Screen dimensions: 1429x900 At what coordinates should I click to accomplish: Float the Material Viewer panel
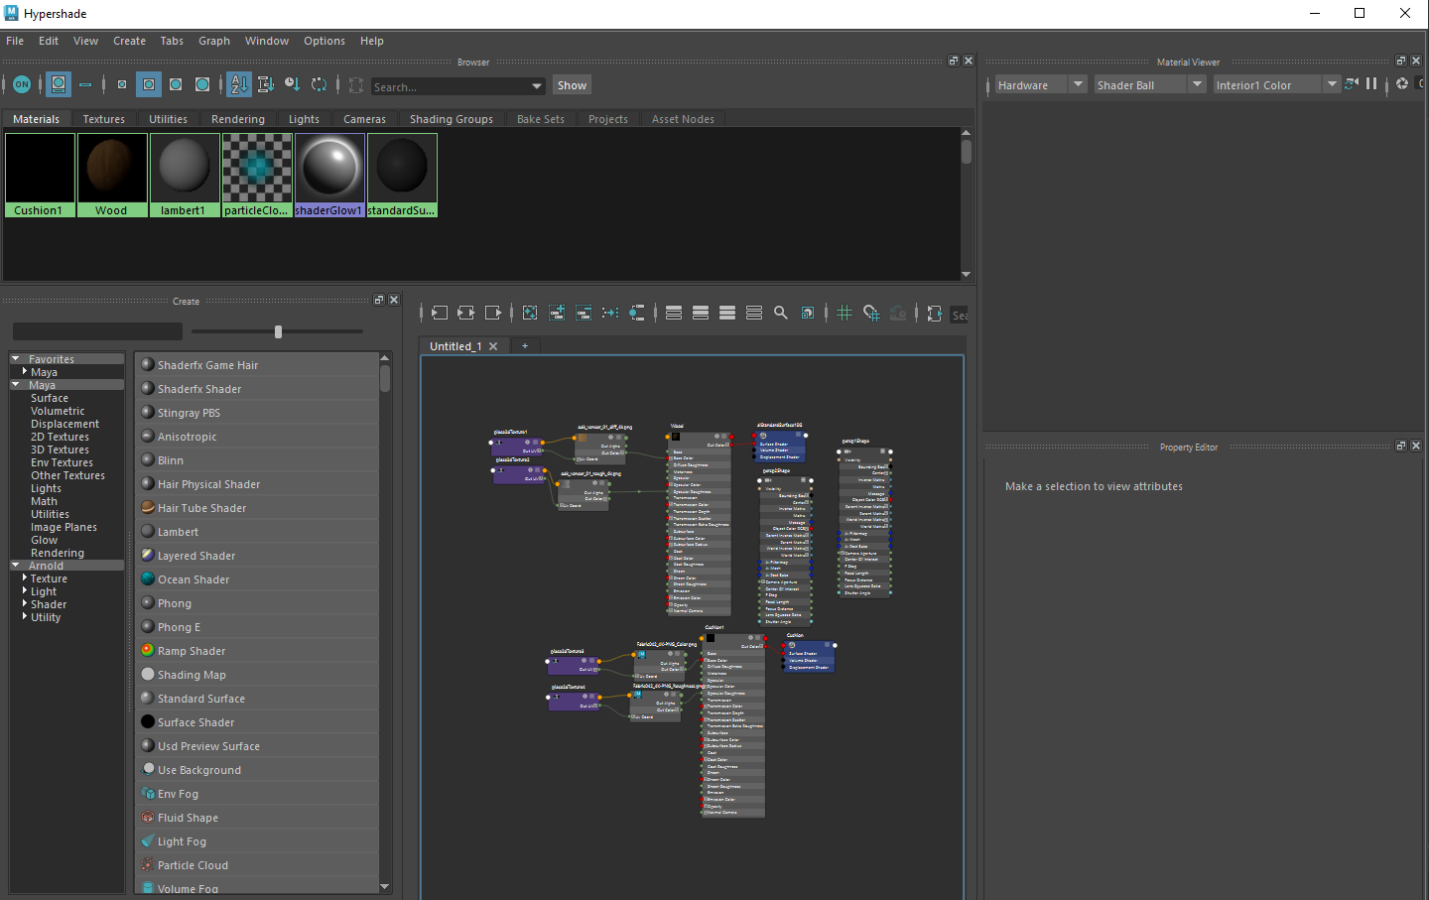click(x=1401, y=61)
